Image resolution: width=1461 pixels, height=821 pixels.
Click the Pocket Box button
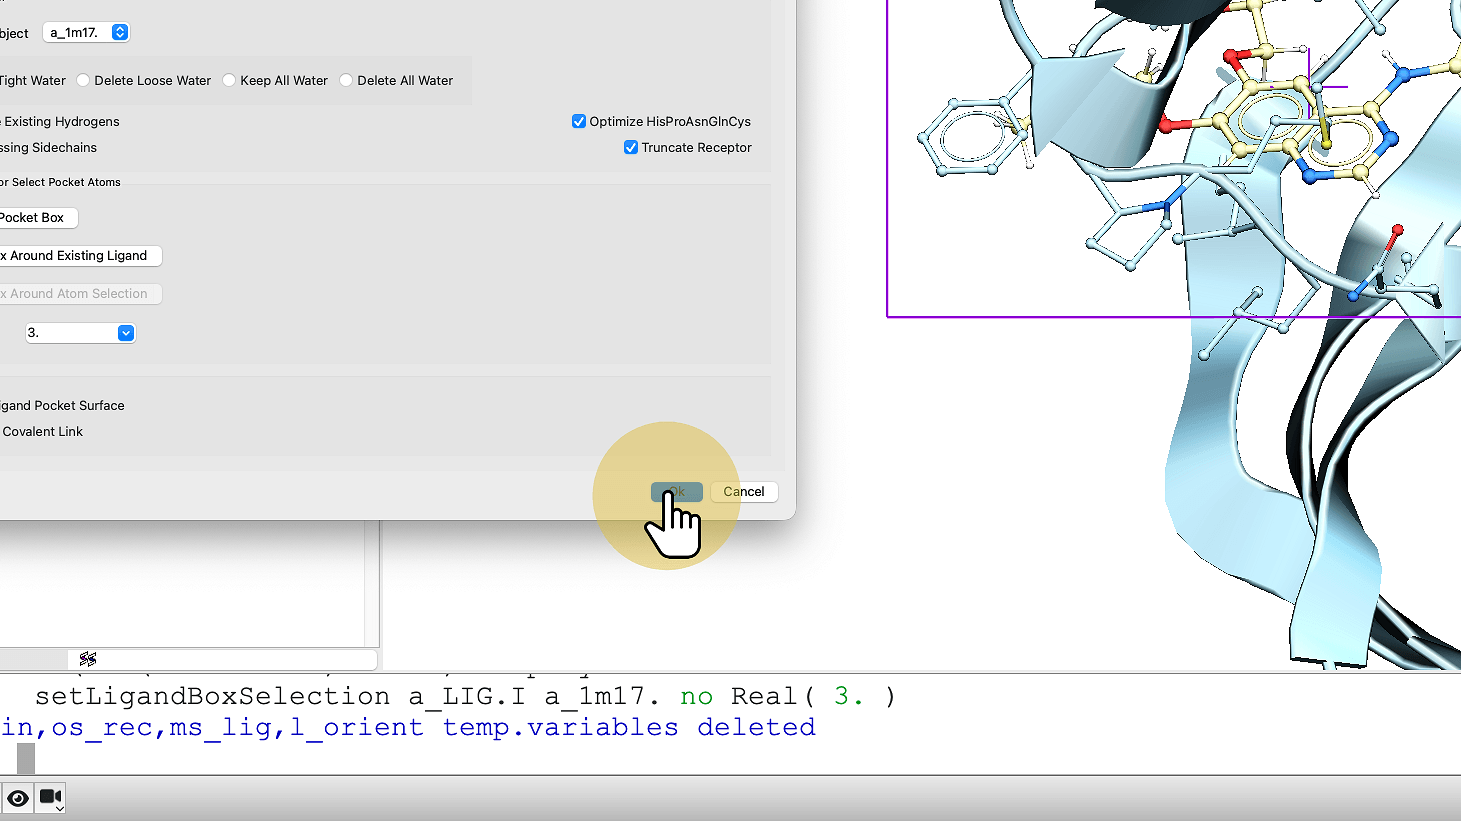point(34,218)
